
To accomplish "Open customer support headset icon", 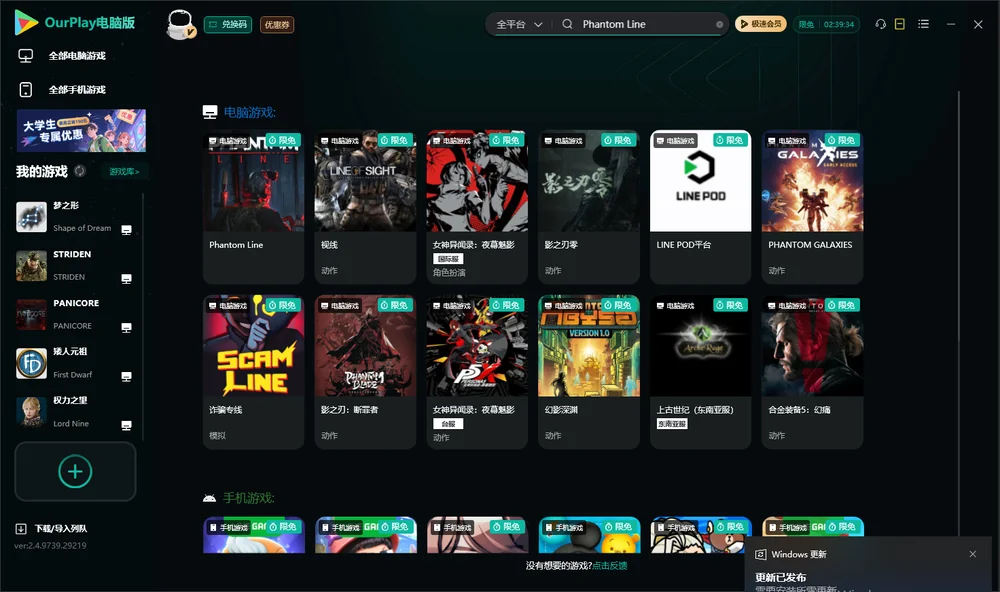I will pos(881,24).
